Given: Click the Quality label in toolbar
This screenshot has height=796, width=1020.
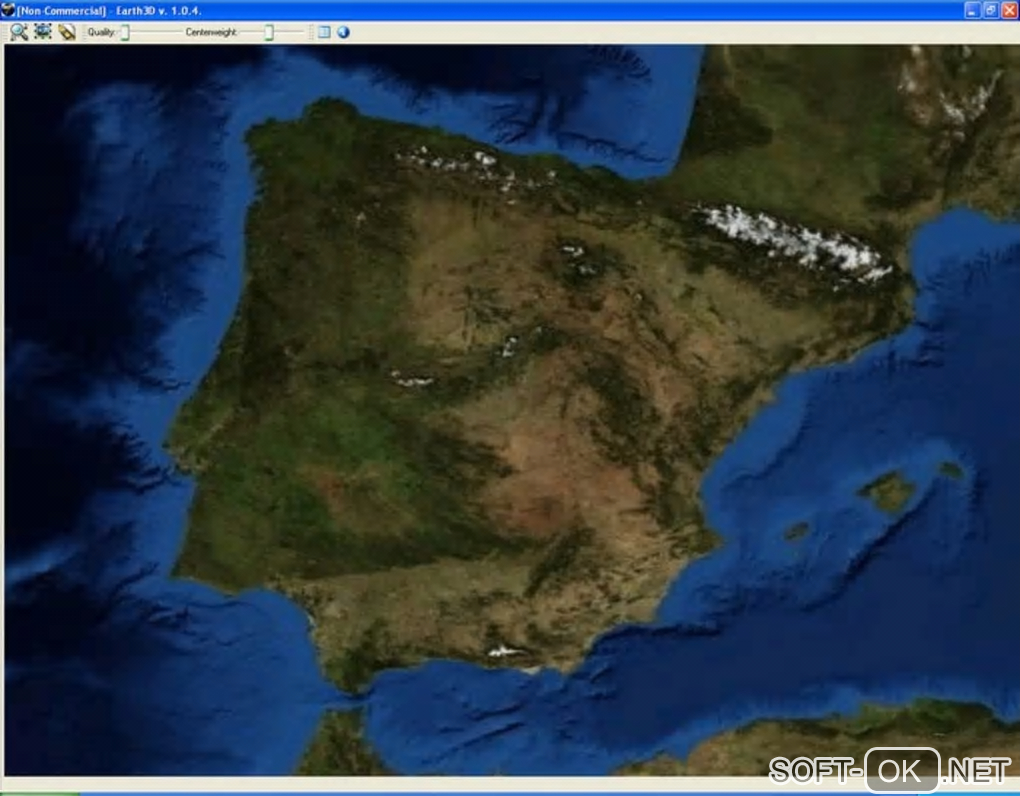Looking at the screenshot, I should 101,32.
